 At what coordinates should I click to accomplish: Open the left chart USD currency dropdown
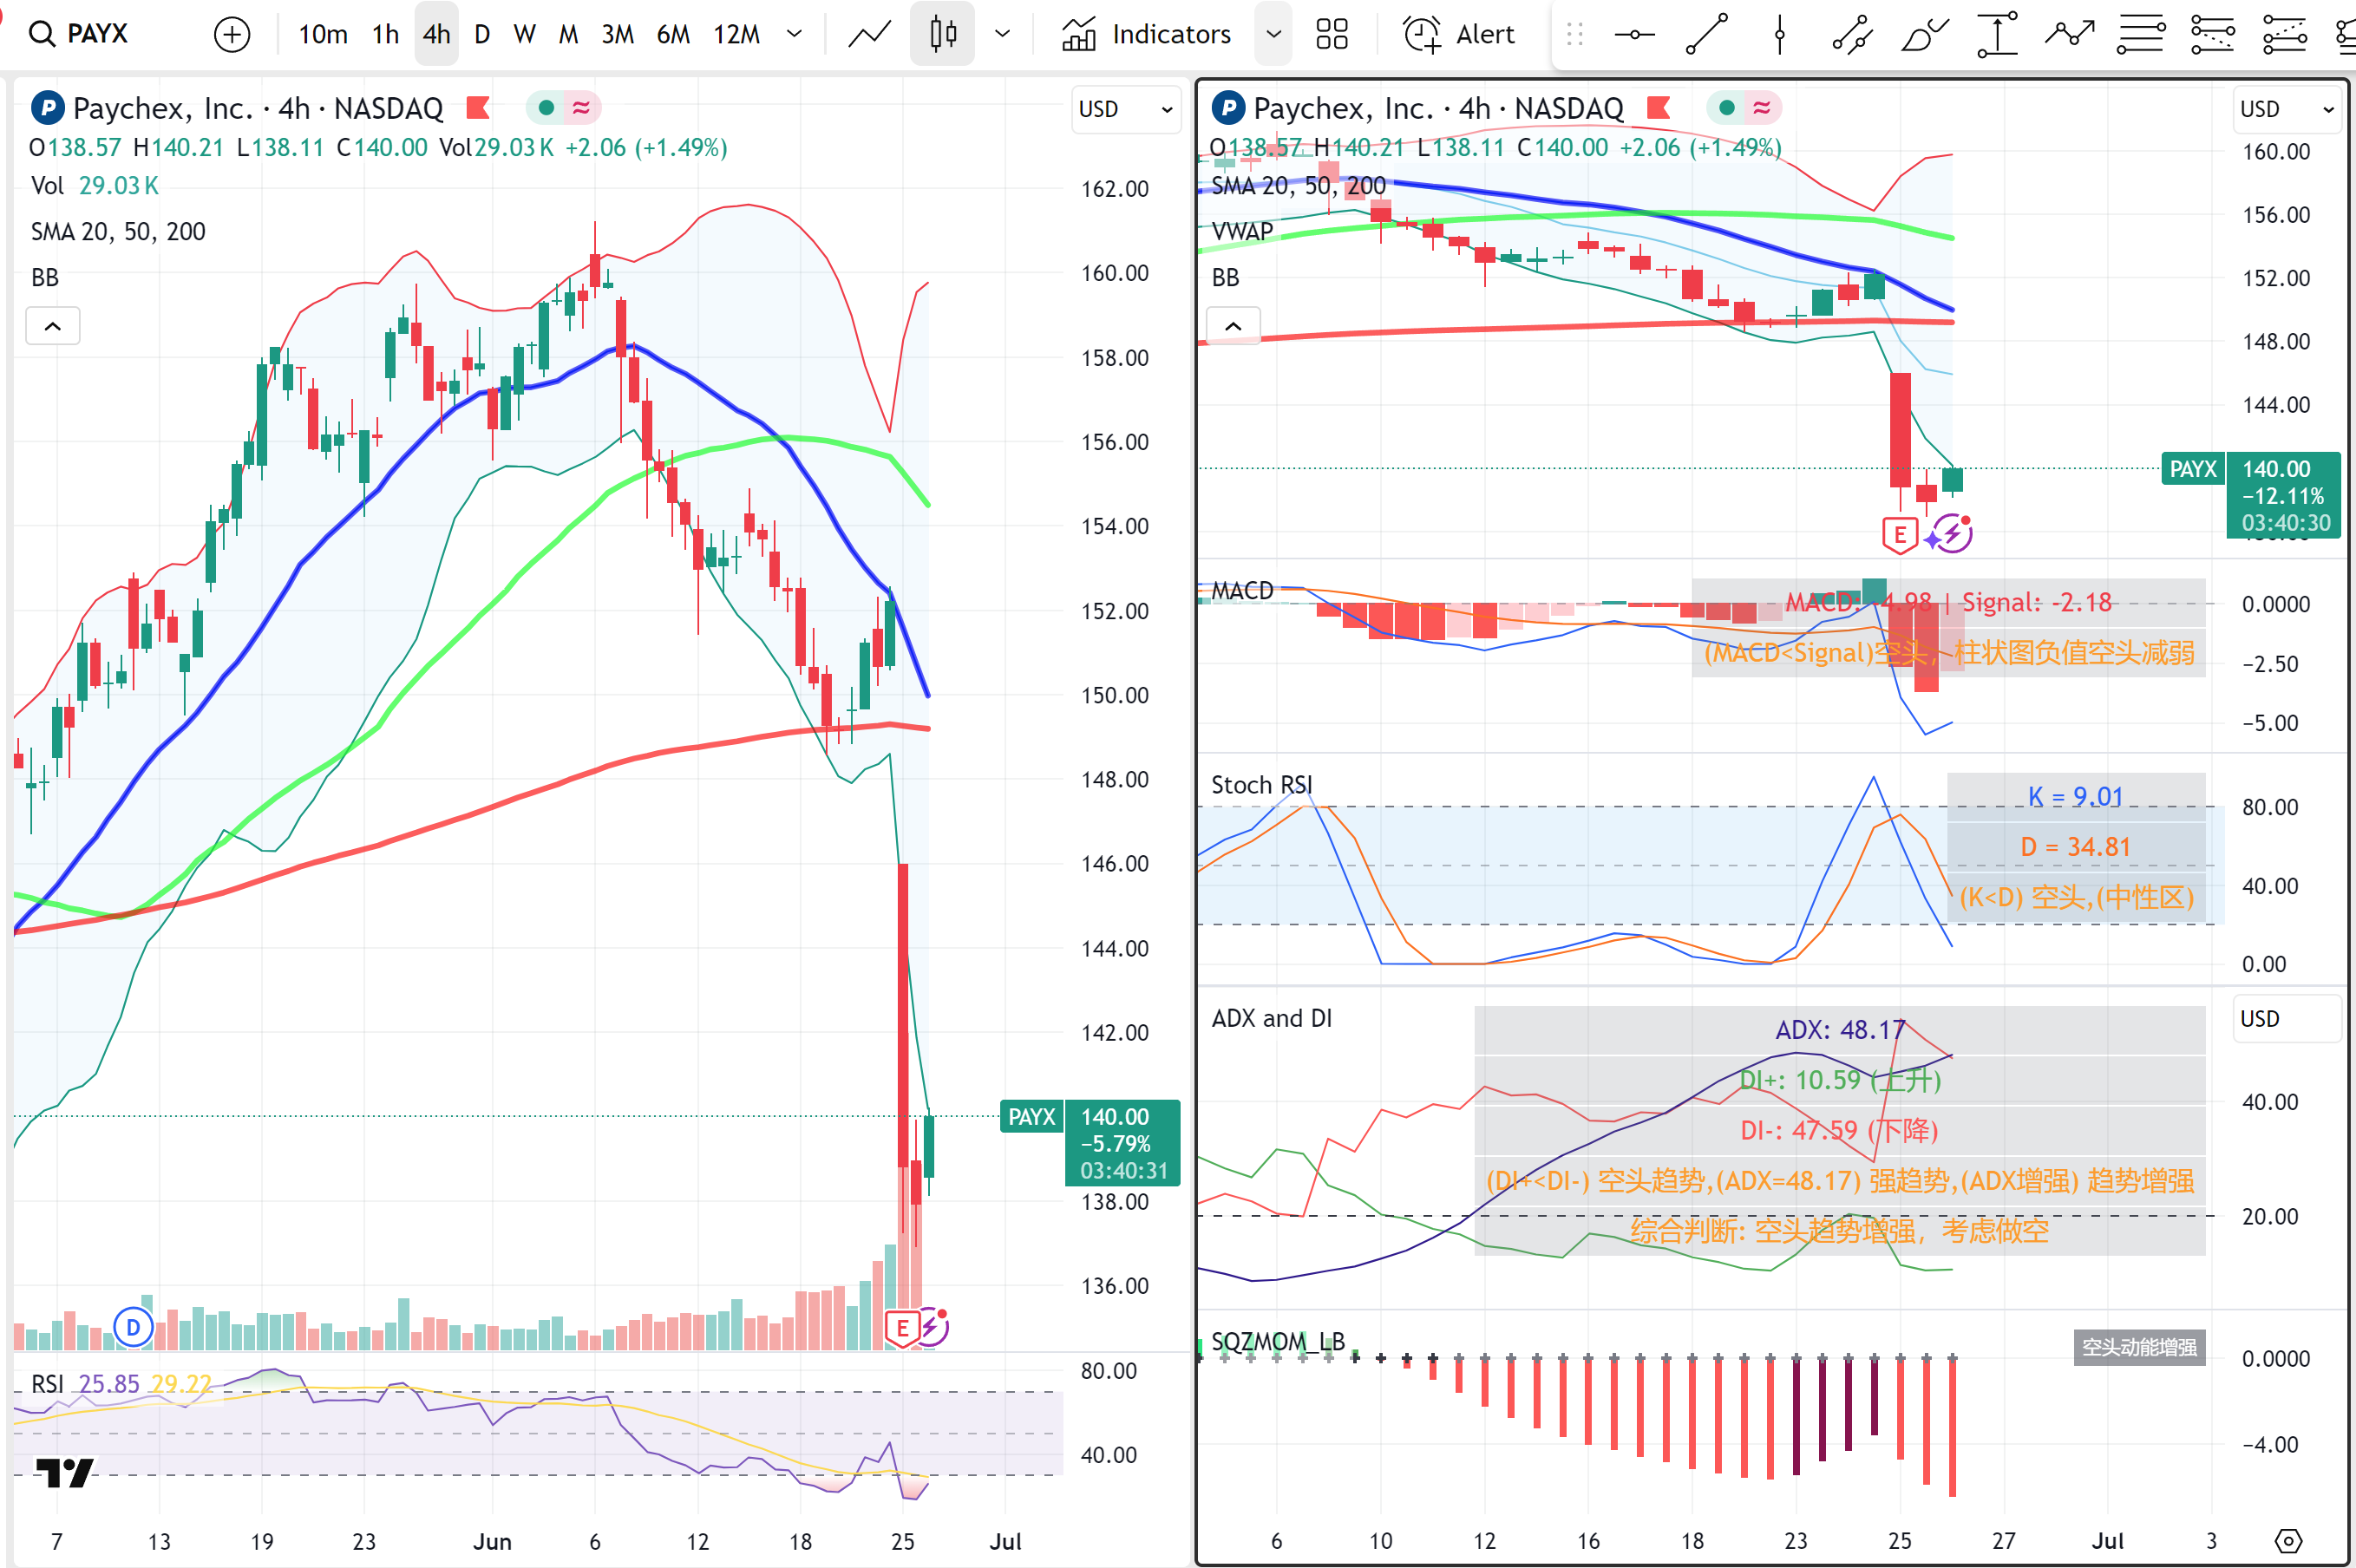tap(1125, 109)
